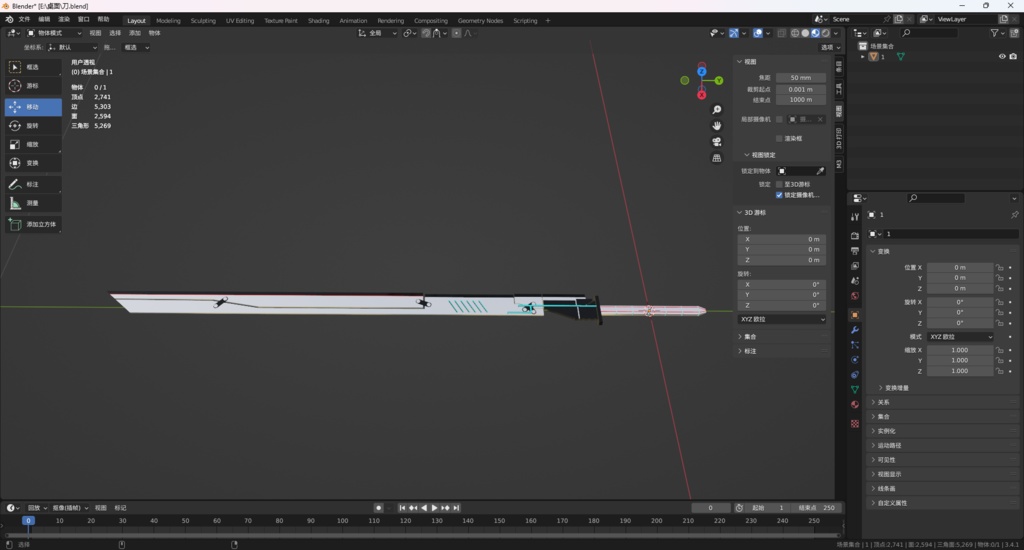Activate the 标注 annotate tool
Viewport: 1024px width, 550px height.
33,185
